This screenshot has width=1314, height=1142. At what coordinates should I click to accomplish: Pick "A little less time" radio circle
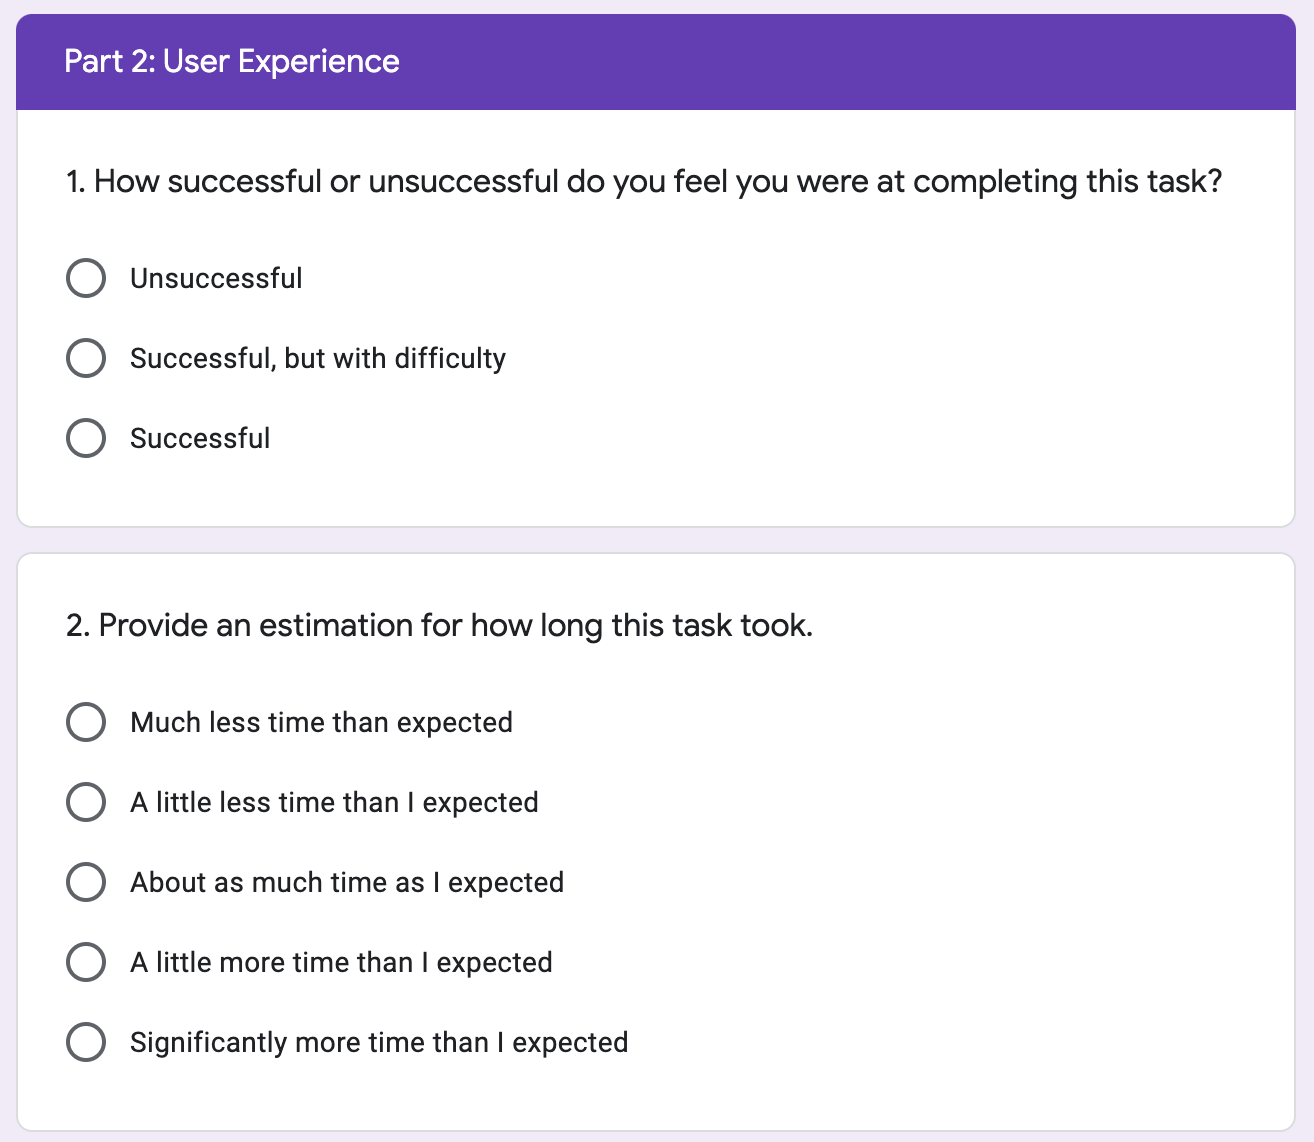[x=86, y=802]
